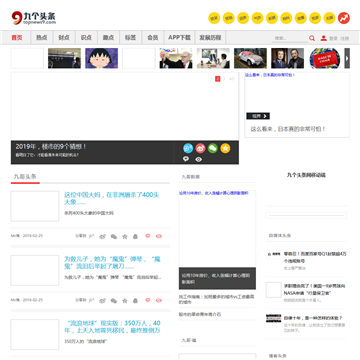This screenshot has height=360, width=360.
Task: Click the 注册 register link
Action: (x=344, y=39)
